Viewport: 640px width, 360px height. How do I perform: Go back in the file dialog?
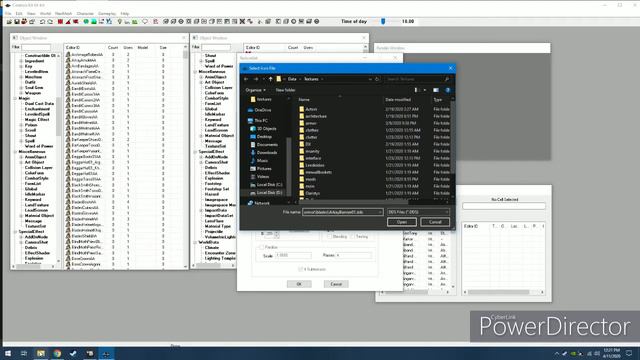[246, 79]
